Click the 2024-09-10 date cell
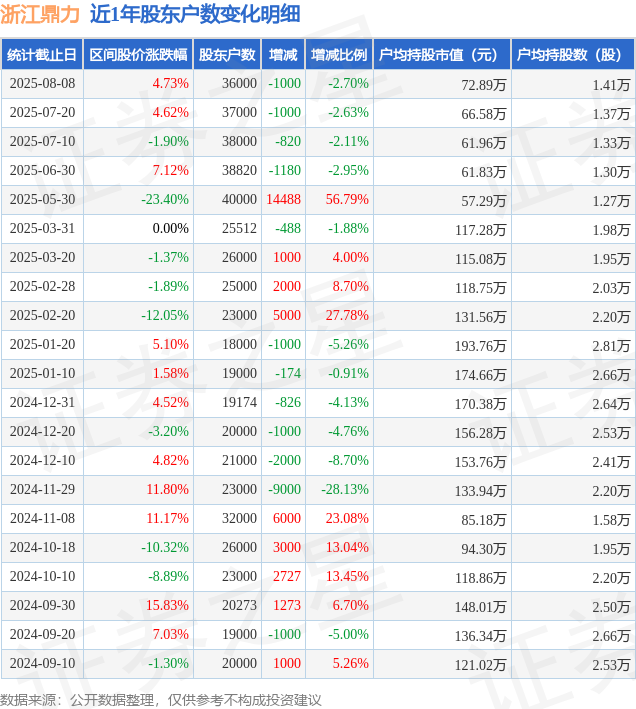 [x=42, y=663]
